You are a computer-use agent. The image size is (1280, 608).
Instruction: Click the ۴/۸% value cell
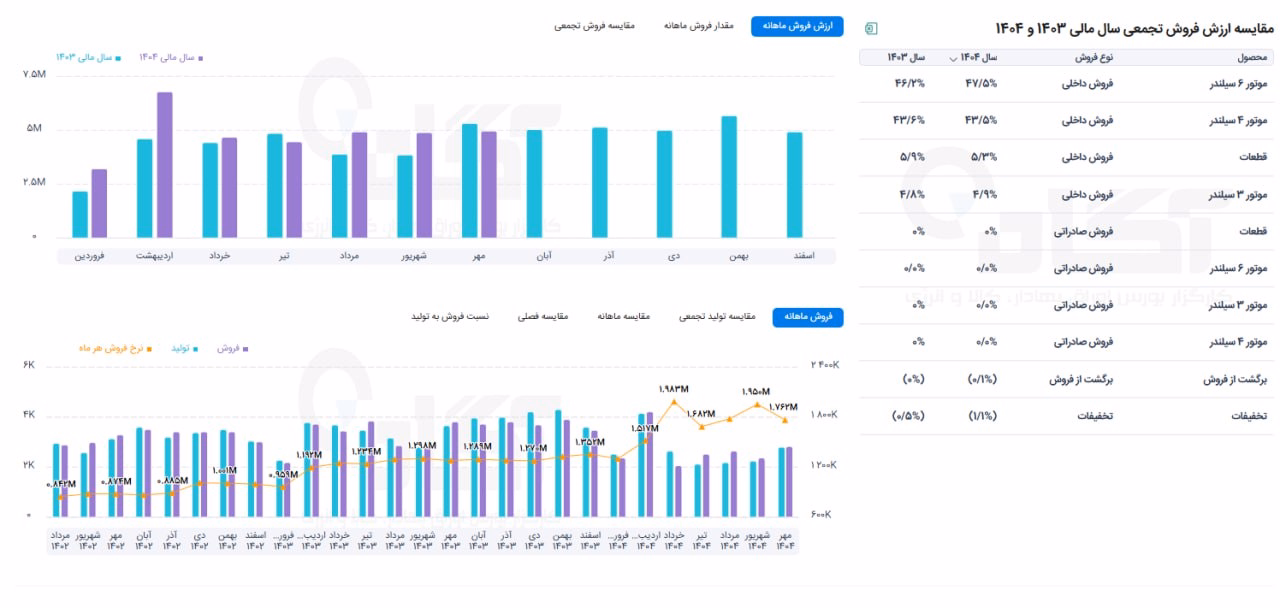[x=912, y=194]
